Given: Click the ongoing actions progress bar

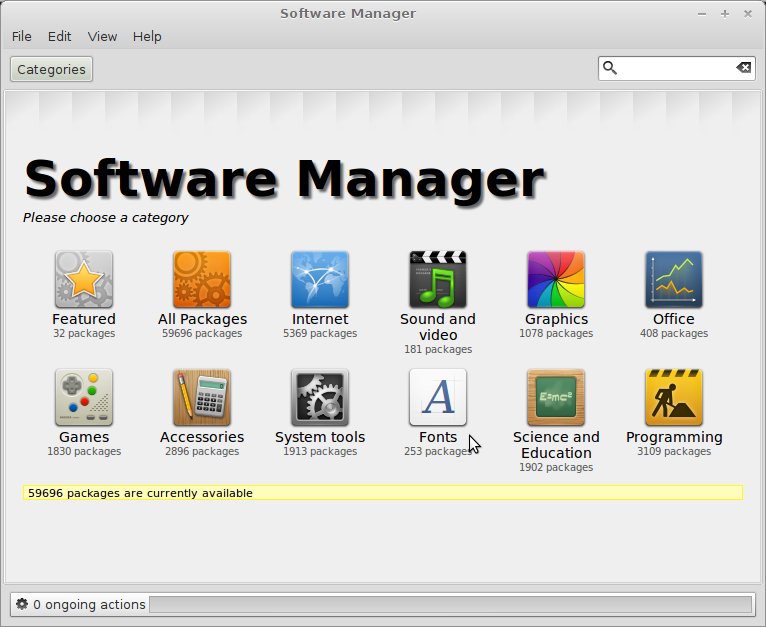Looking at the screenshot, I should pyautogui.click(x=450, y=605).
